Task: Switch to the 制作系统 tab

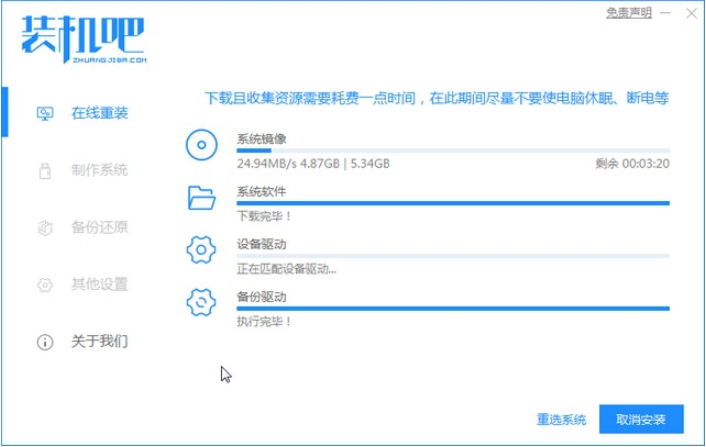Action: pos(99,170)
